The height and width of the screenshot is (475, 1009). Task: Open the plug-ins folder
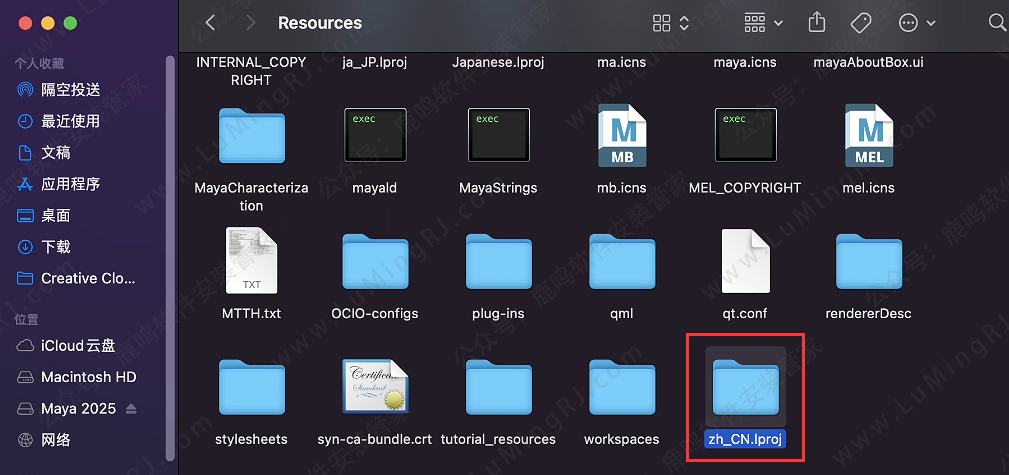[x=498, y=262]
